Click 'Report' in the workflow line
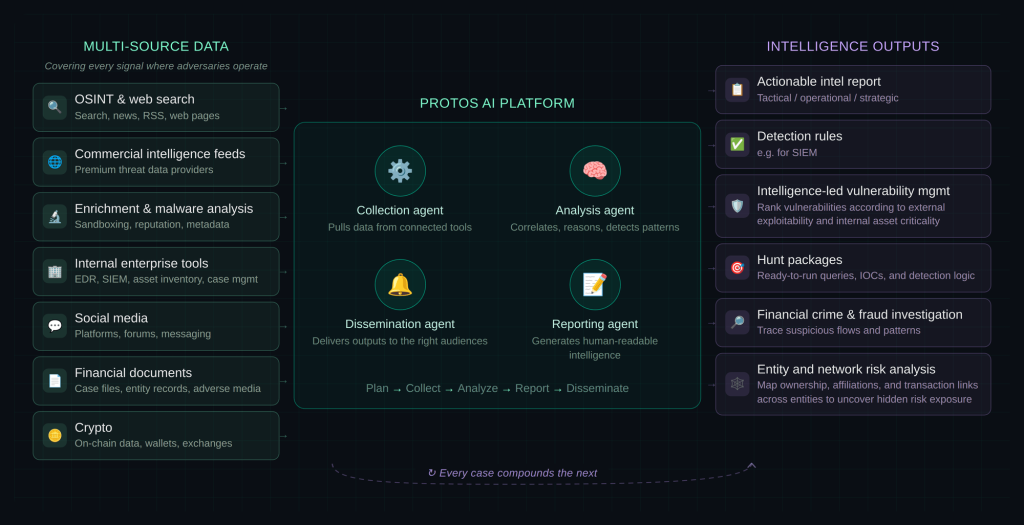The width and height of the screenshot is (1024, 525). [532, 388]
